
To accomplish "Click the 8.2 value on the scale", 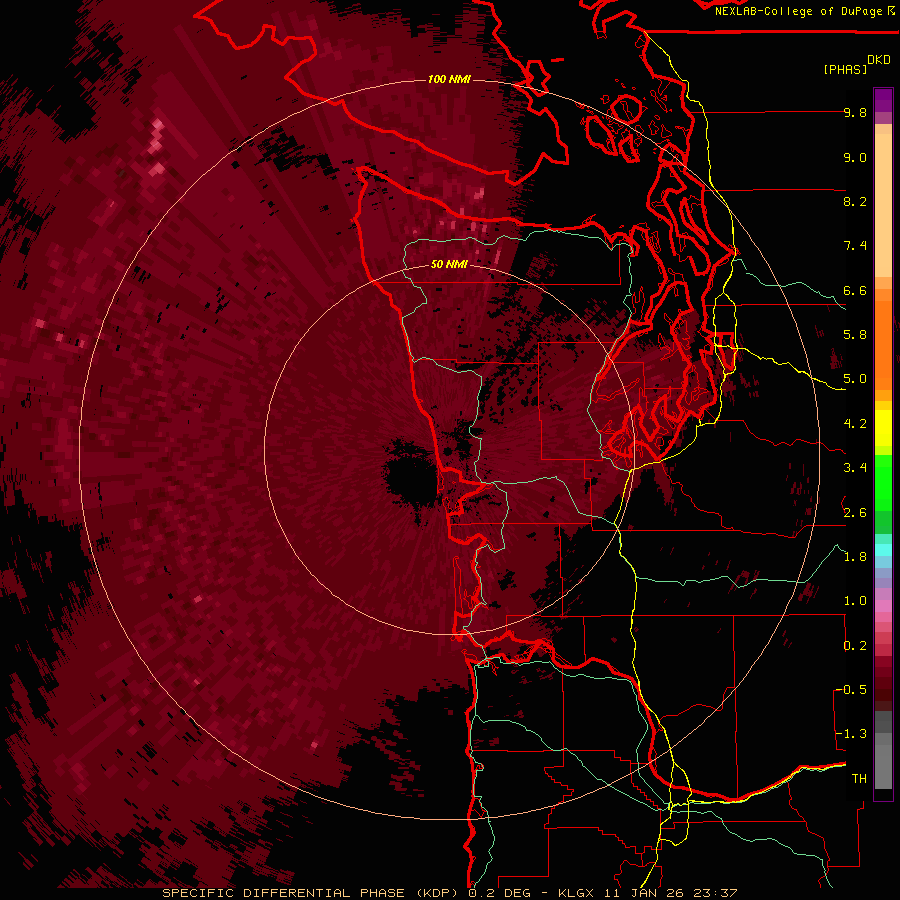I will (855, 201).
